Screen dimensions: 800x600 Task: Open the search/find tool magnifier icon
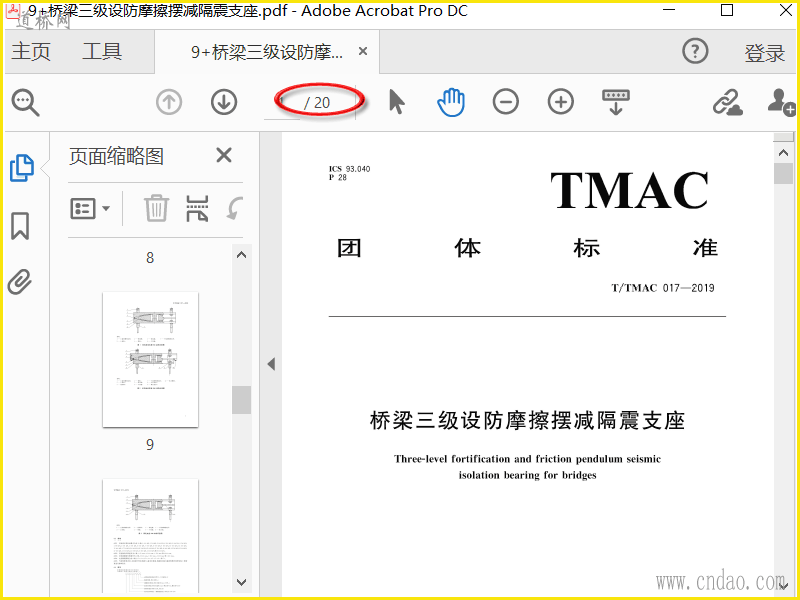[26, 103]
